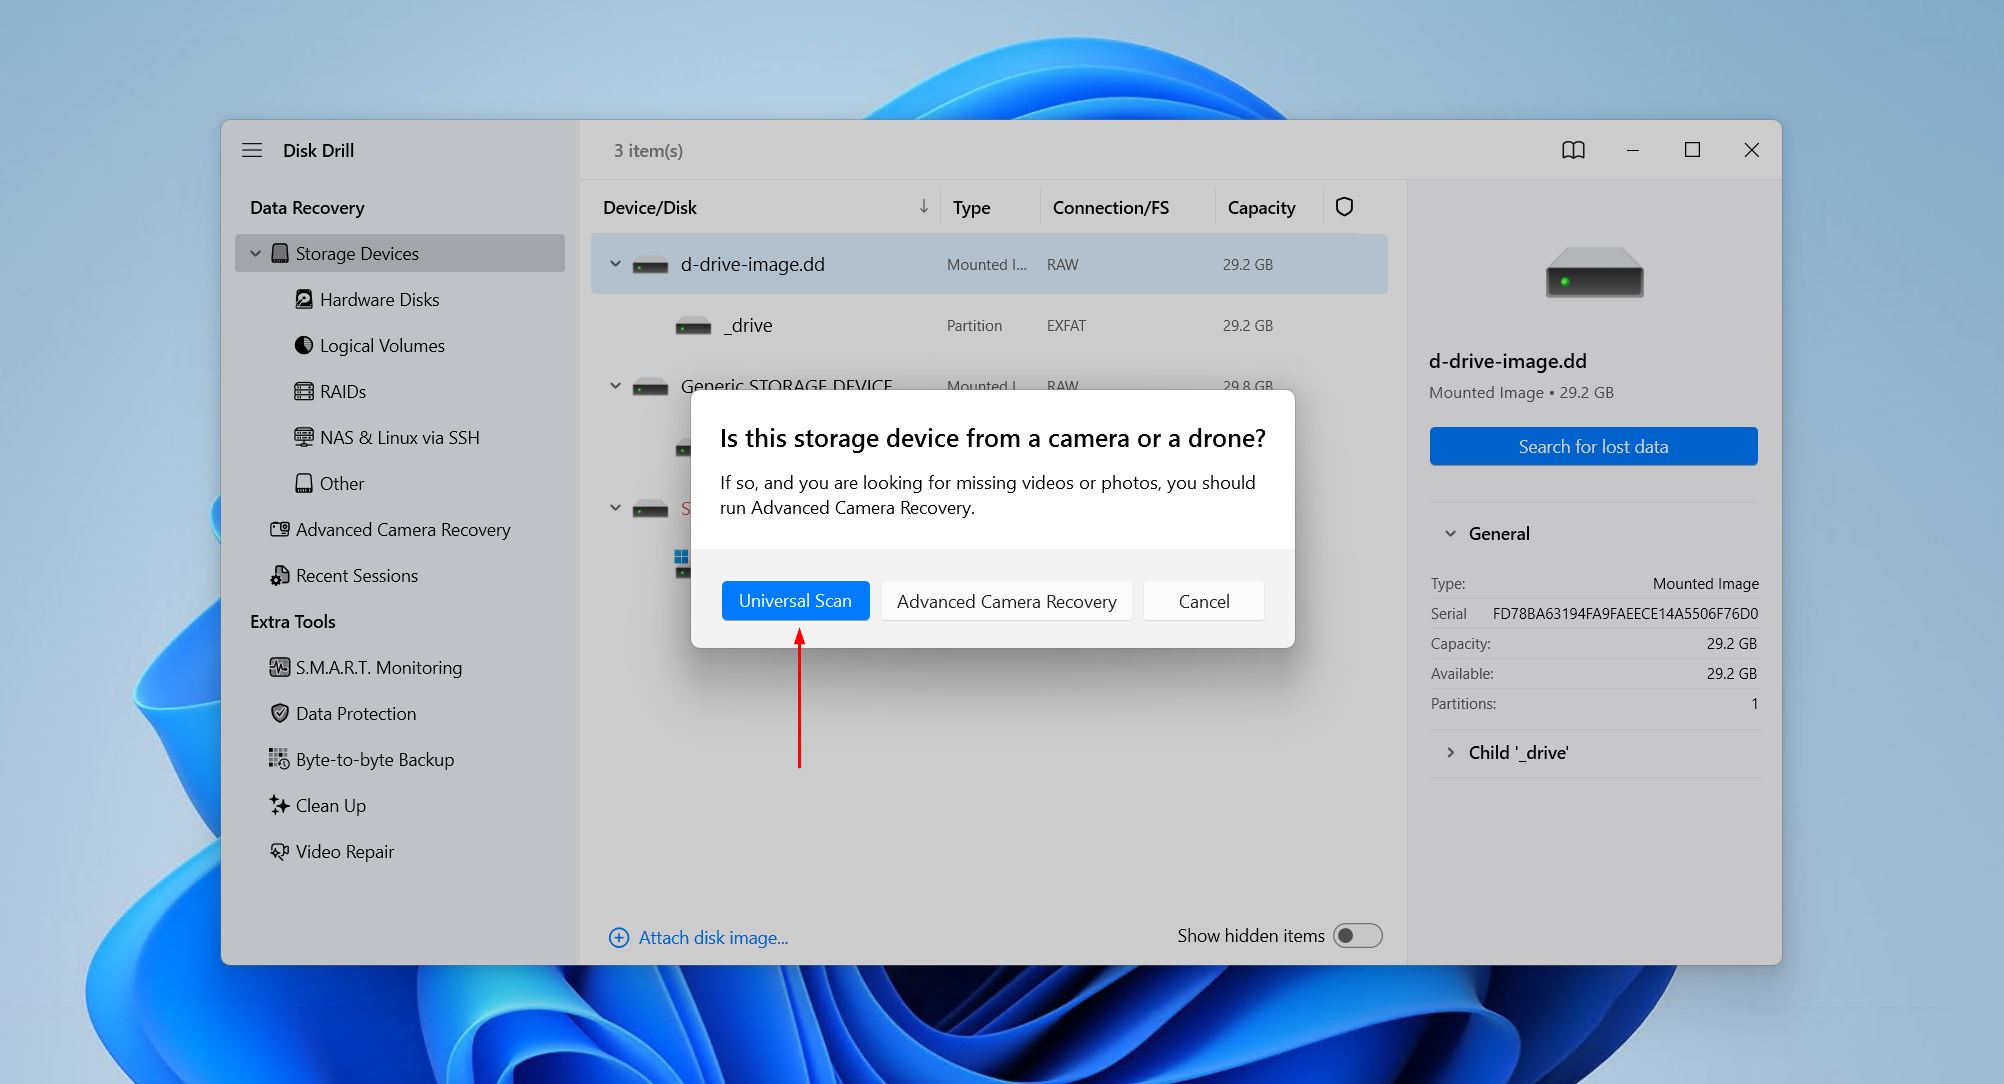Click the Byte-to-byte Backup icon
Viewport: 2004px width, 1084px height.
[279, 758]
